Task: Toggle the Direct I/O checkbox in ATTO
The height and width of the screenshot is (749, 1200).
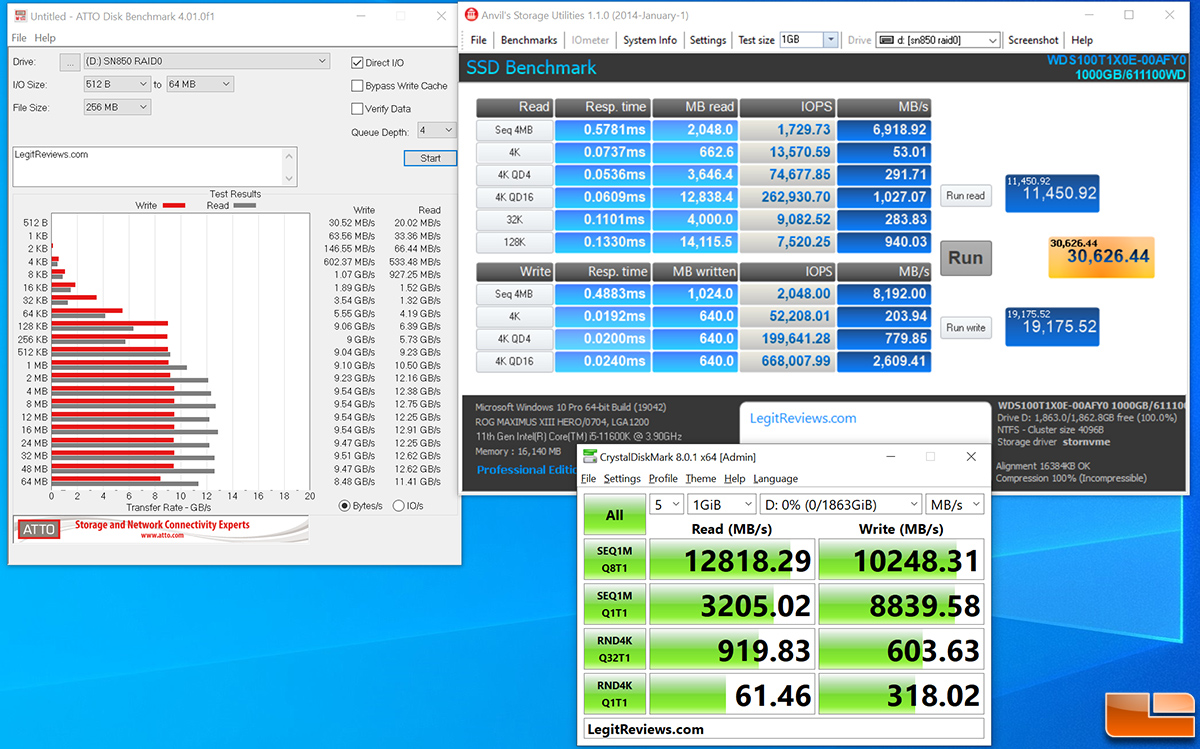Action: [357, 62]
